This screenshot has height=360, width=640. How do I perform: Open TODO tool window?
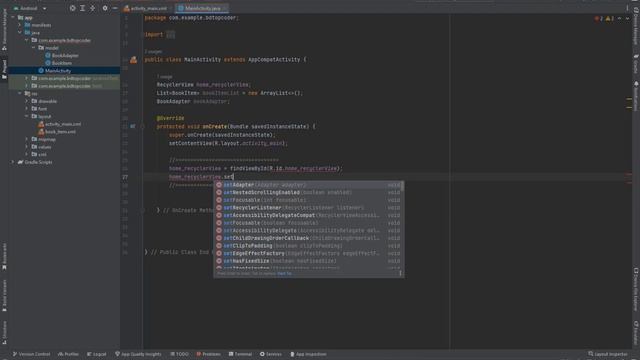(x=180, y=354)
